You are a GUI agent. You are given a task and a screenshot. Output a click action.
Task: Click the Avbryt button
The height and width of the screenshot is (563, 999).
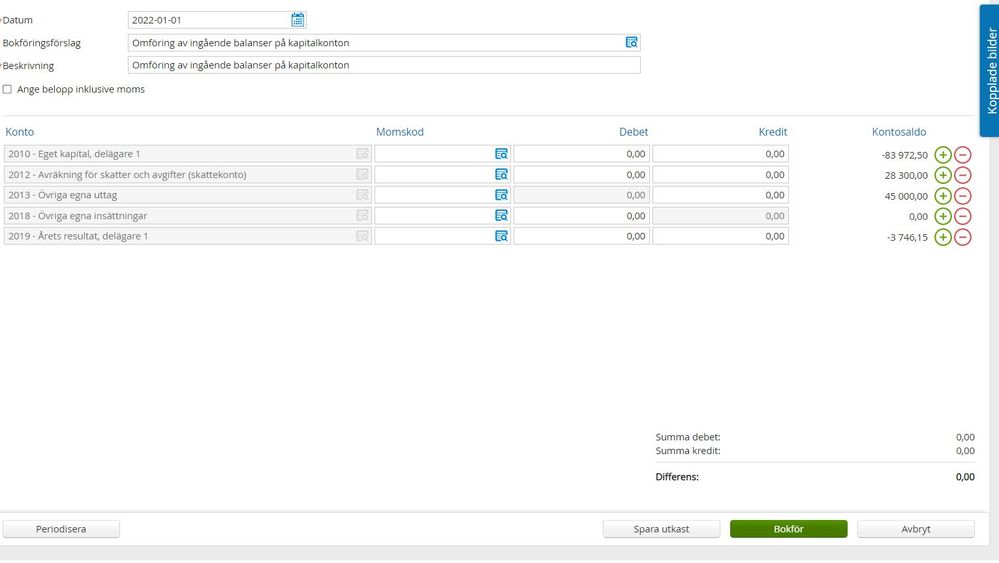coord(915,529)
